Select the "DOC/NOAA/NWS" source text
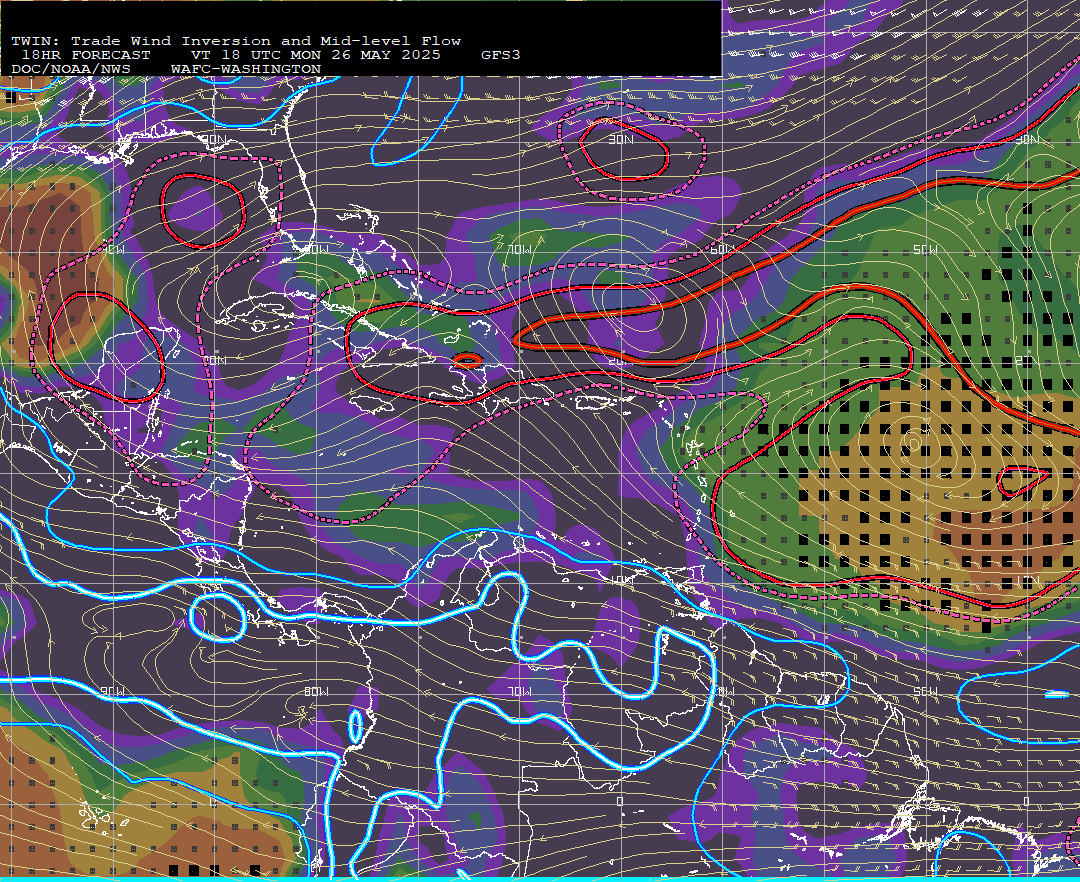Image resolution: width=1080 pixels, height=882 pixels. [x=71, y=70]
